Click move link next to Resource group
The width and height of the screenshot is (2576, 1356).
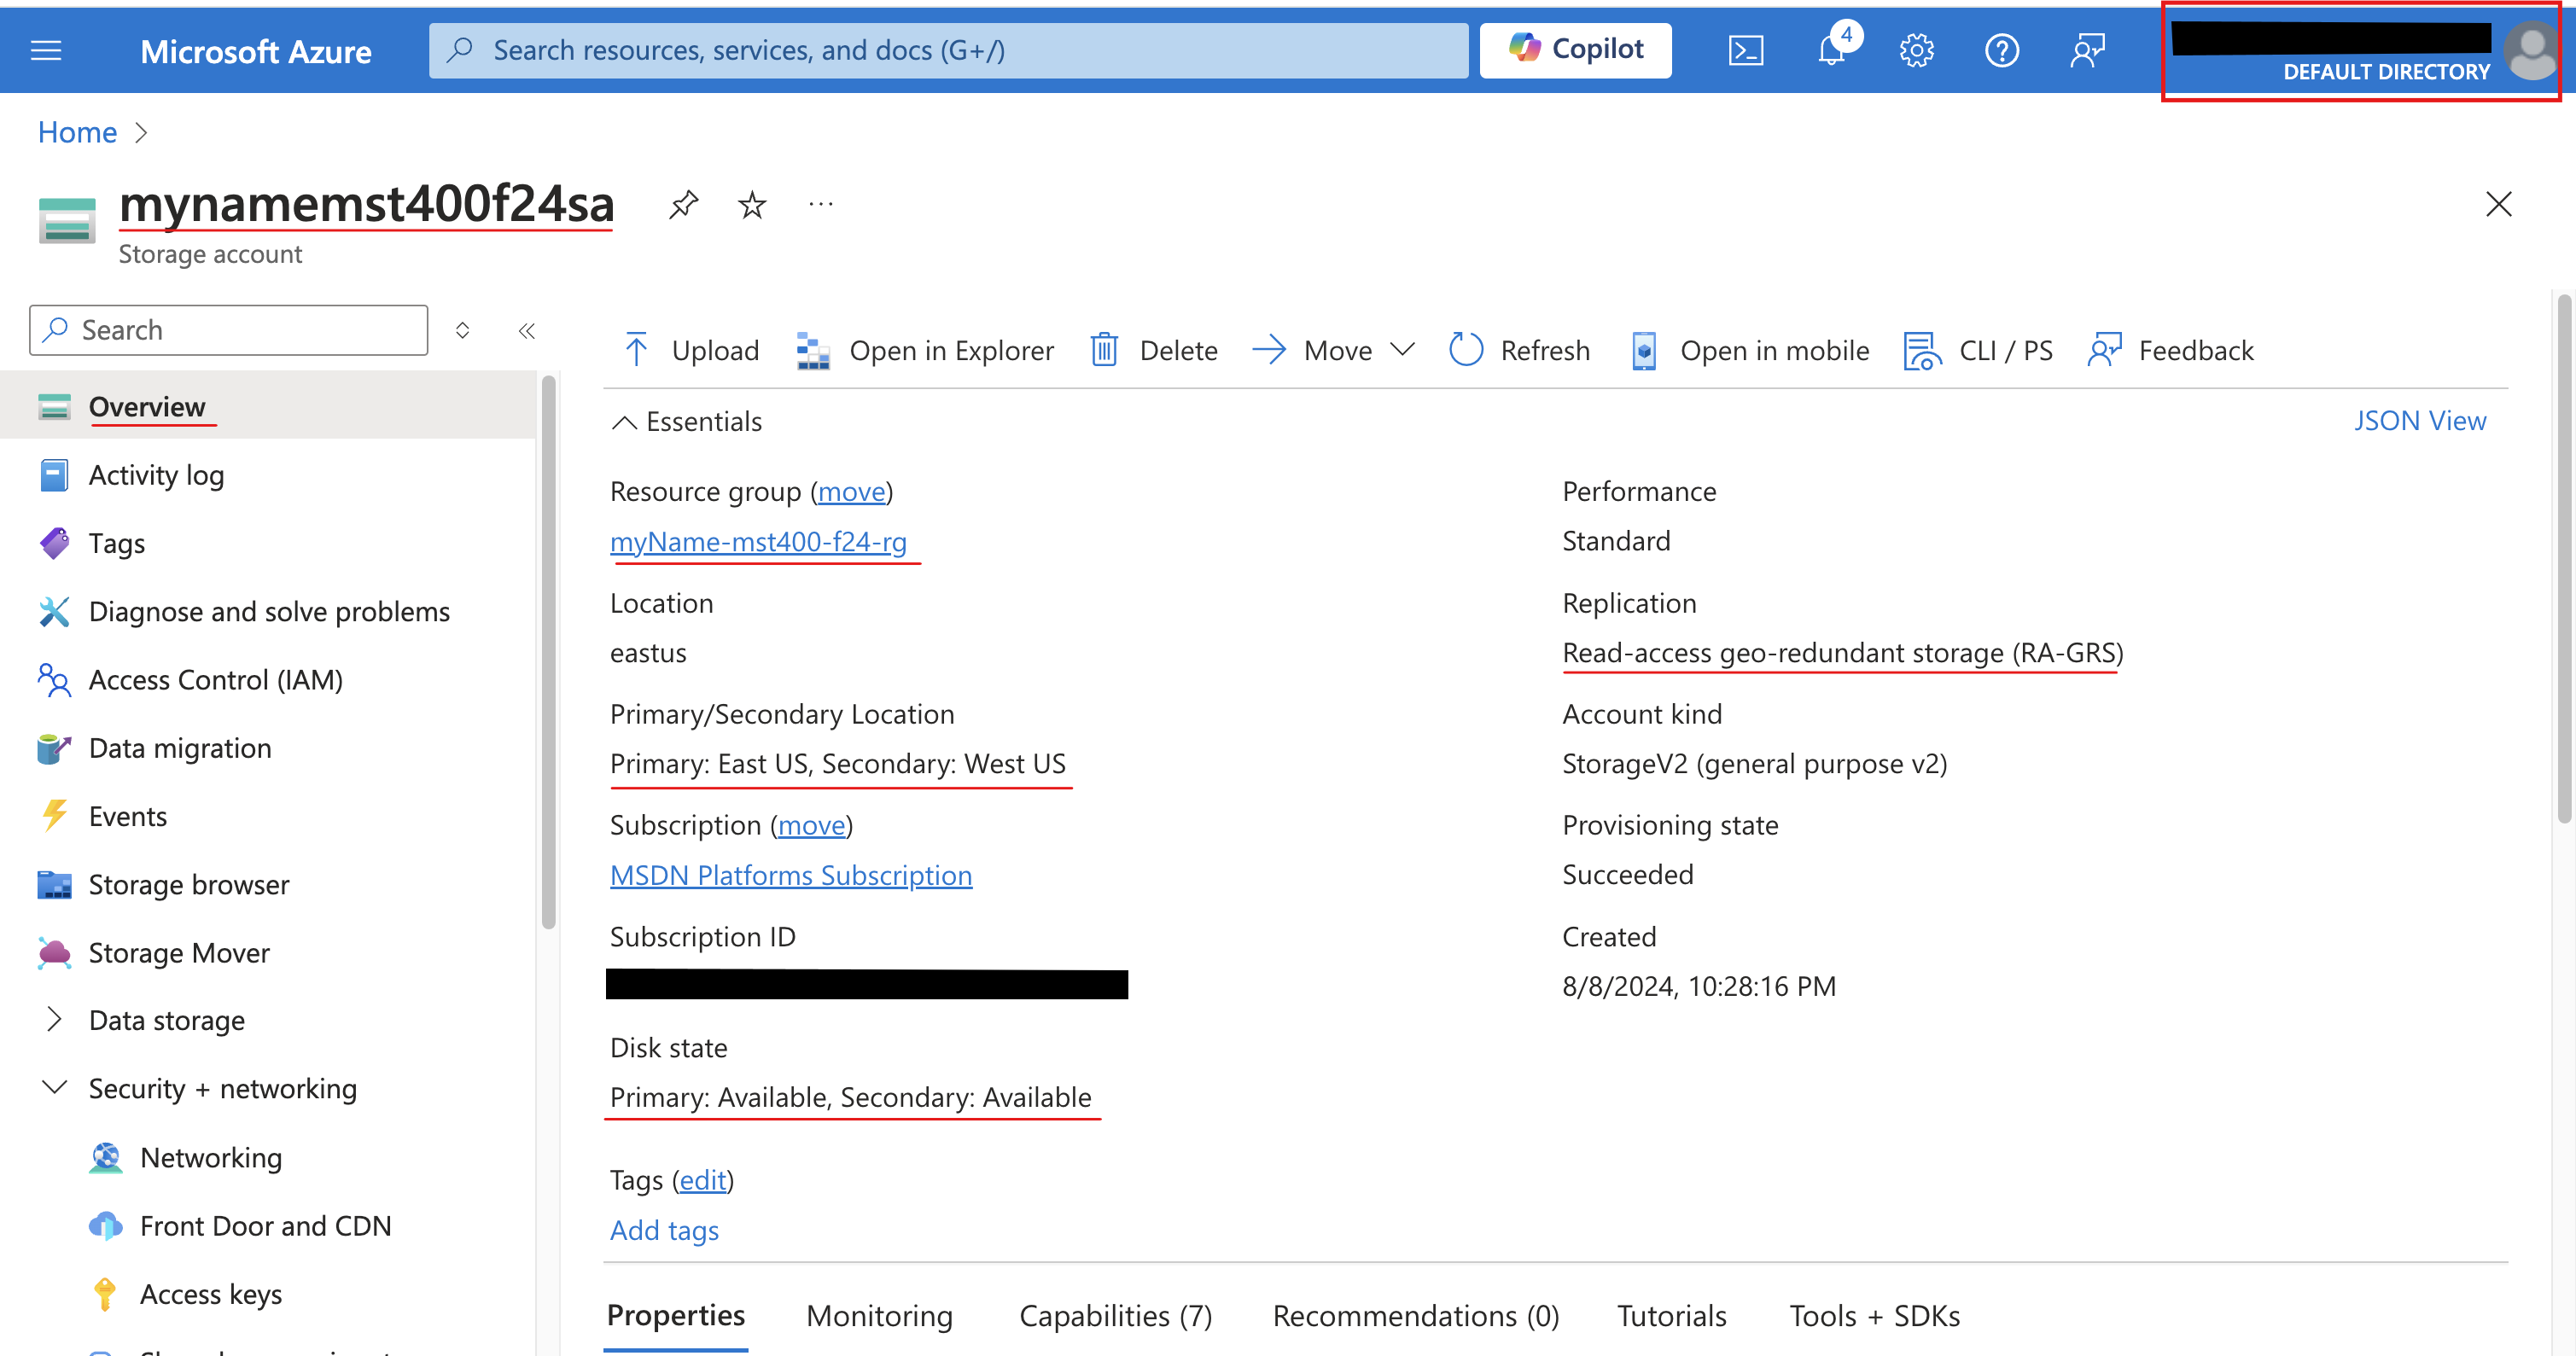[x=852, y=492]
